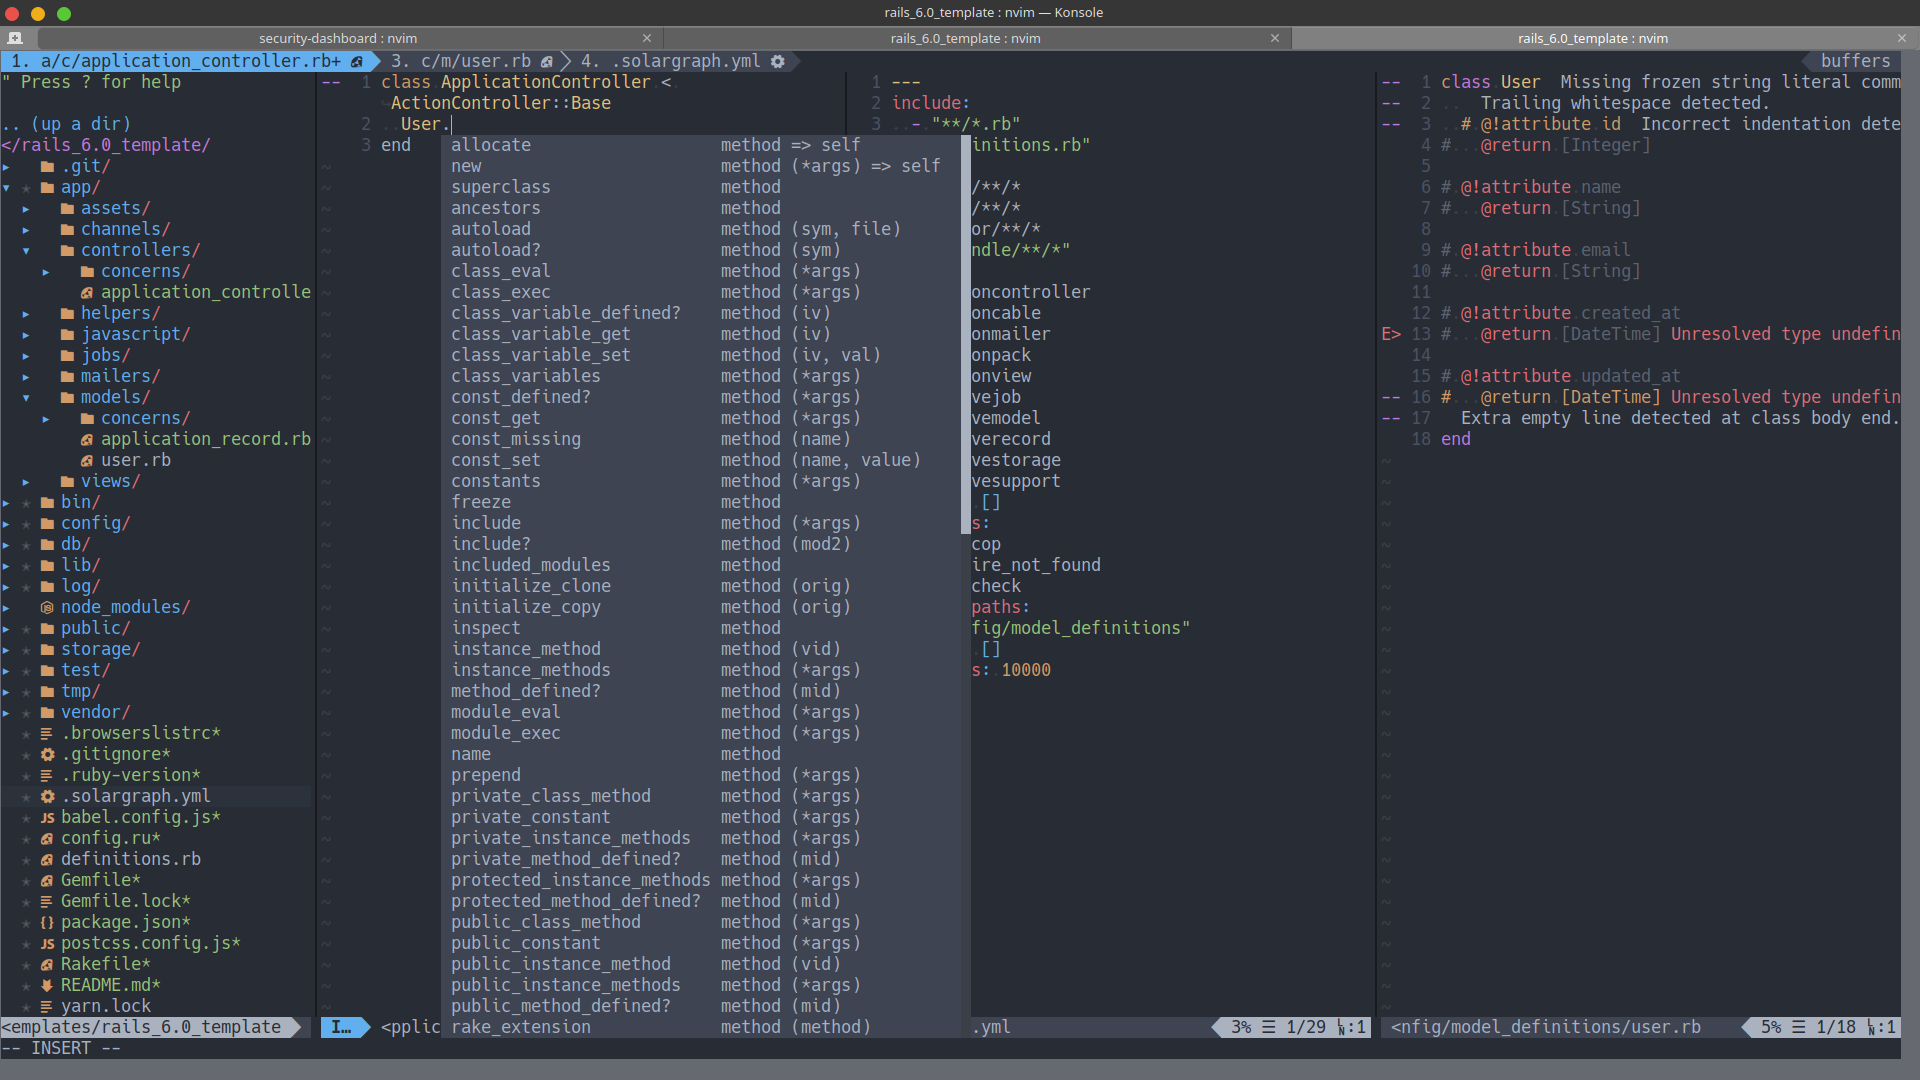
Task: Select buffer tab 1 application_controller.rb
Action: pos(186,62)
